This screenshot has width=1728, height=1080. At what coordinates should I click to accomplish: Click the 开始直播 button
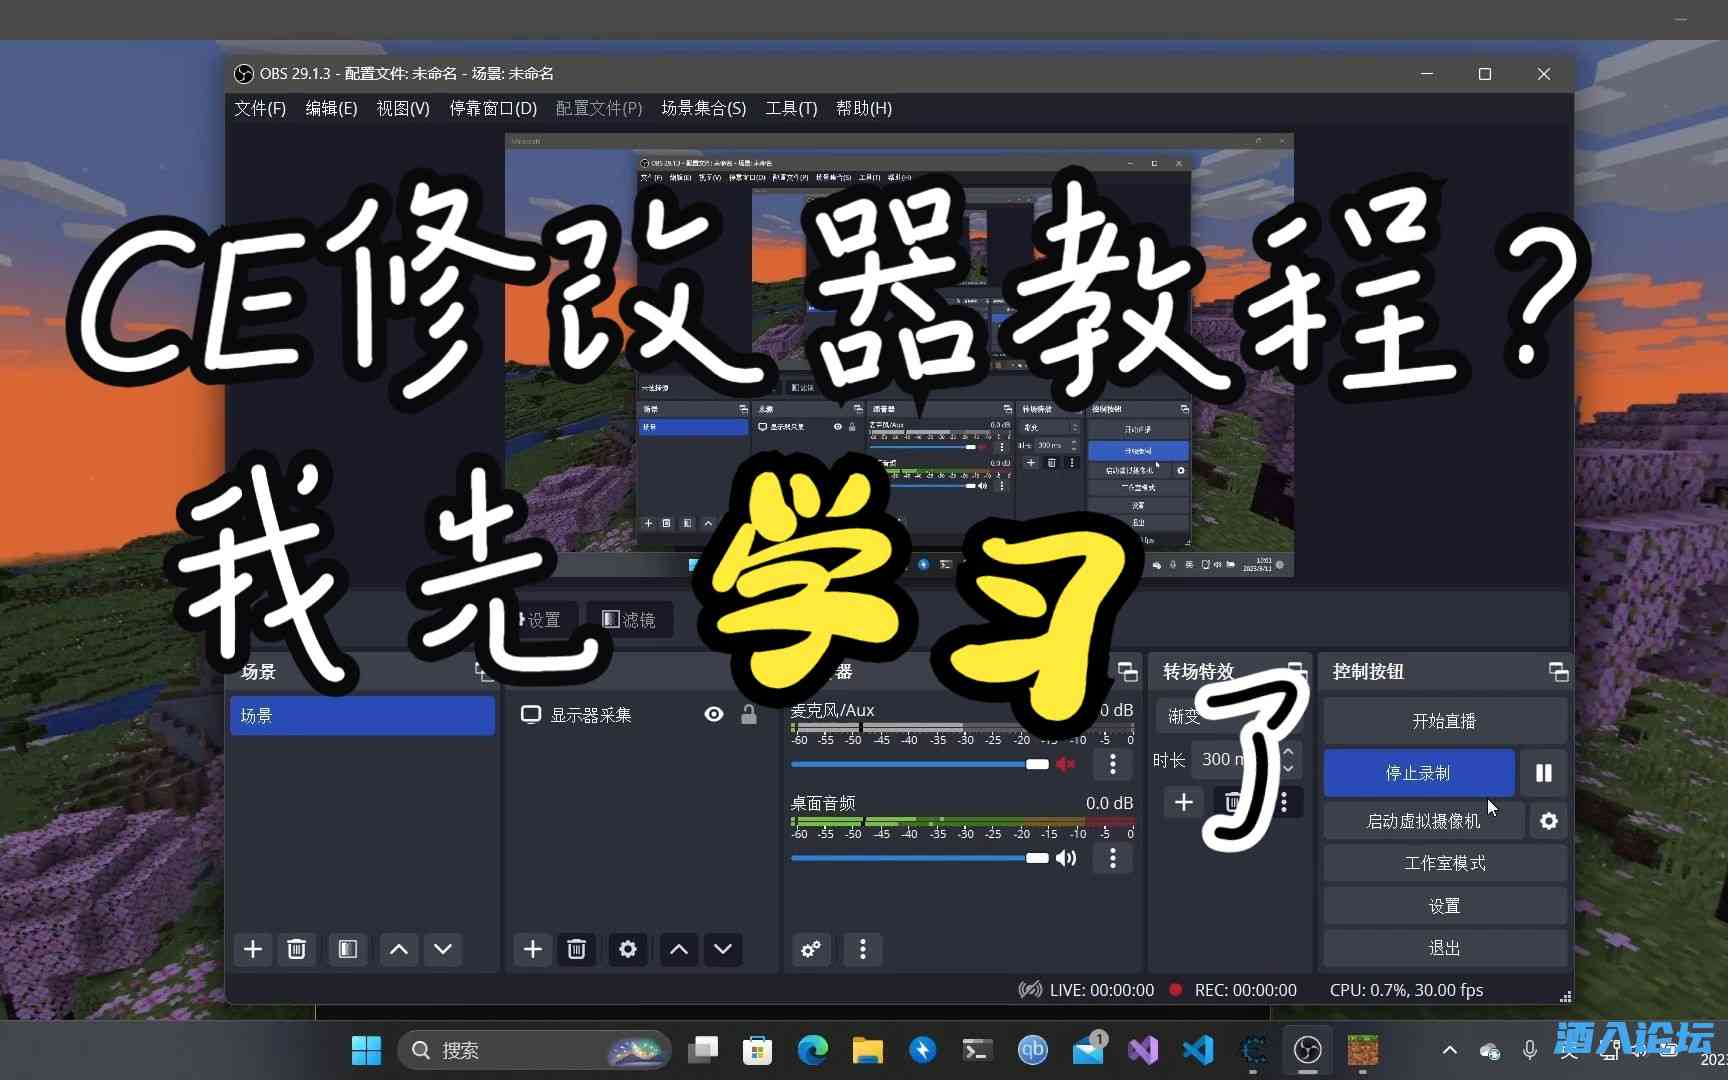point(1443,721)
